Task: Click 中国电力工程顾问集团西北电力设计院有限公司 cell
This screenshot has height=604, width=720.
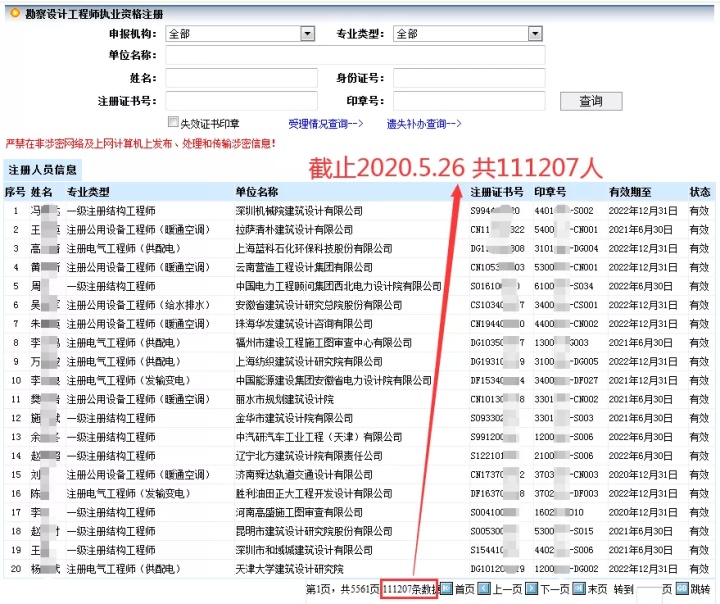Action: point(338,286)
